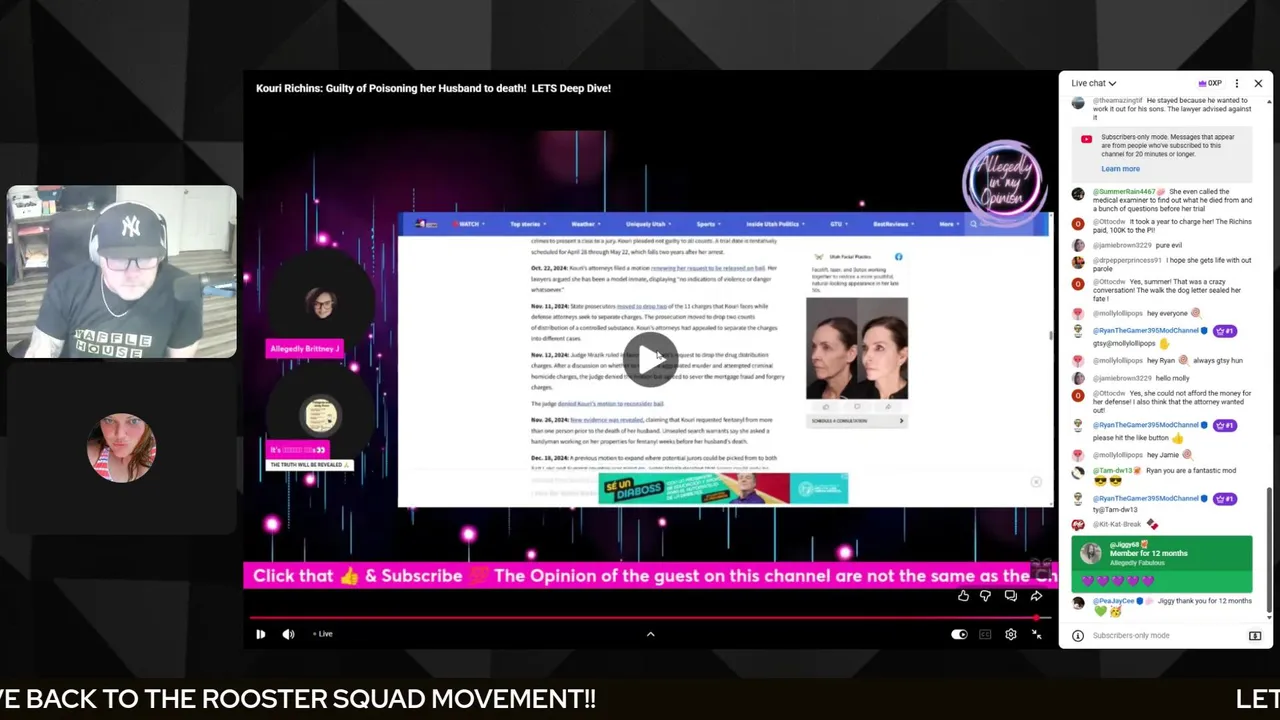This screenshot has height=720, width=1280.
Task: Seek using the red progress bar
Action: coord(650,617)
